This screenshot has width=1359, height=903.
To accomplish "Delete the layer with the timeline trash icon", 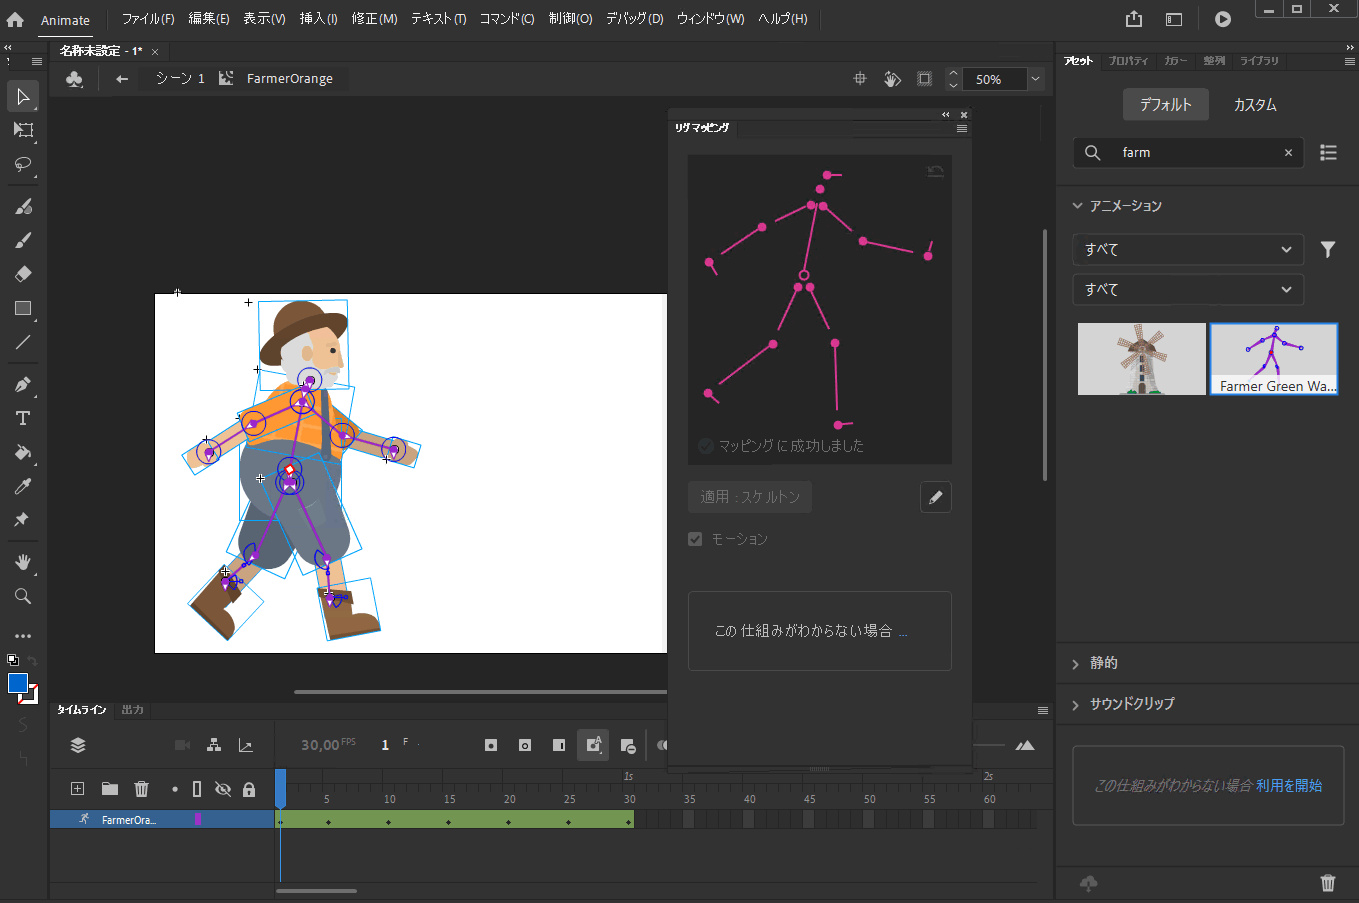I will tap(142, 789).
